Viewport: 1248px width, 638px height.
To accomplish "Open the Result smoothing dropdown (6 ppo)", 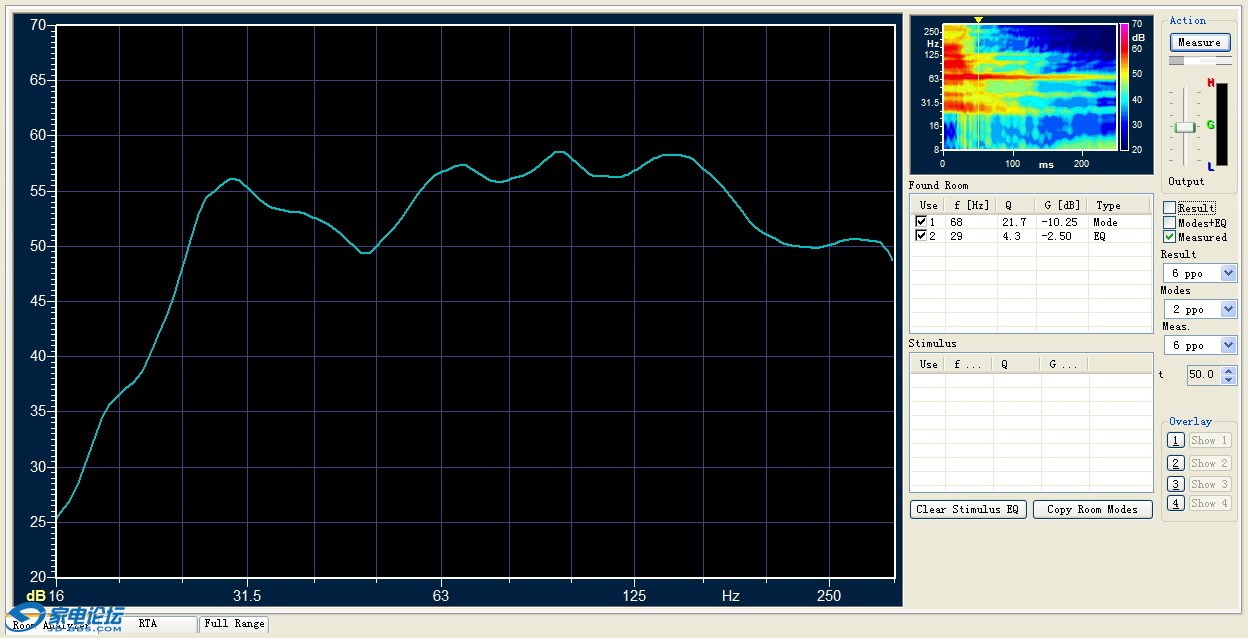I will [x=1200, y=273].
